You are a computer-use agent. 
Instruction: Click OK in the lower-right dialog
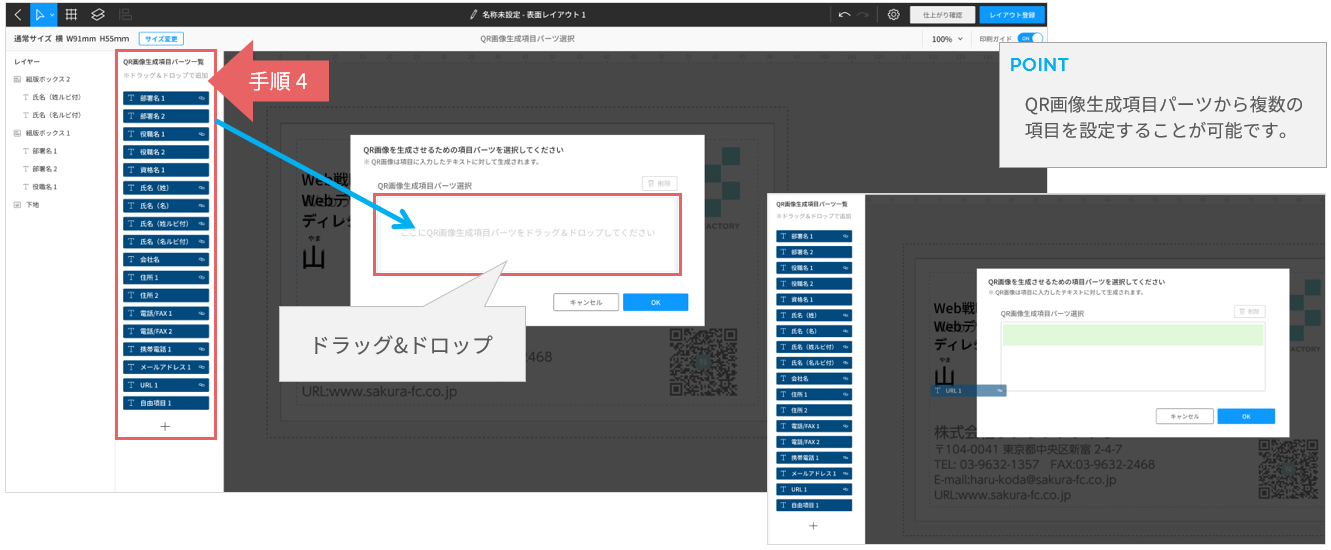tap(1246, 416)
